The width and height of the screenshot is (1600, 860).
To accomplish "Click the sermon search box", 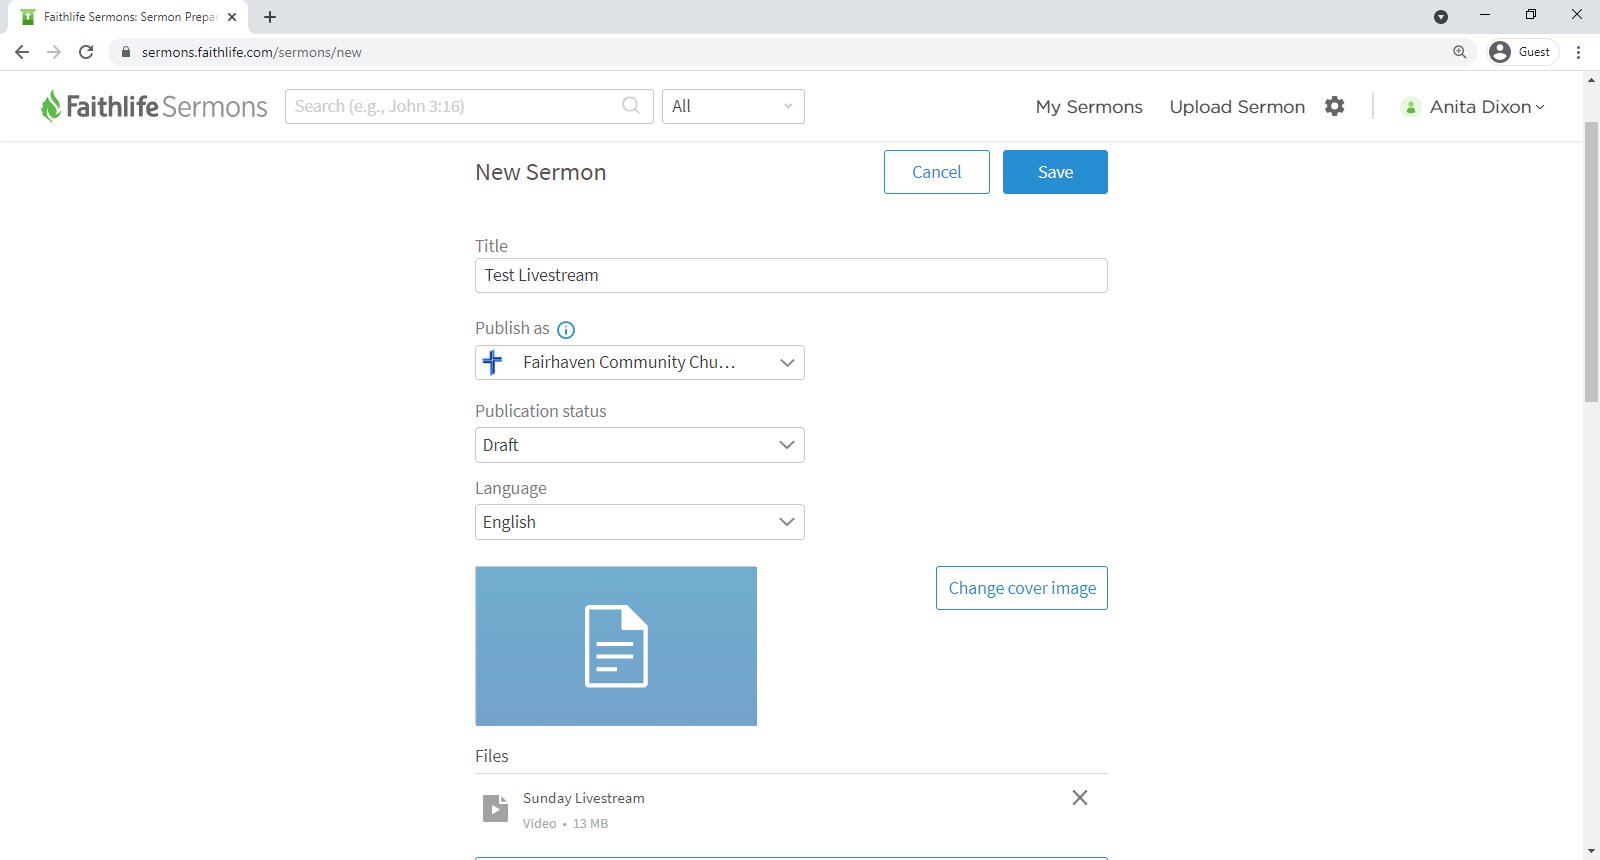I will point(469,106).
